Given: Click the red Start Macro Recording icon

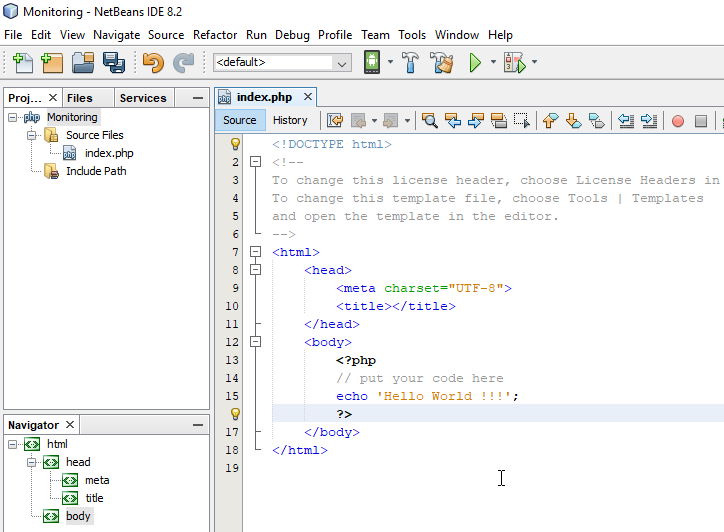Looking at the screenshot, I should [x=678, y=121].
